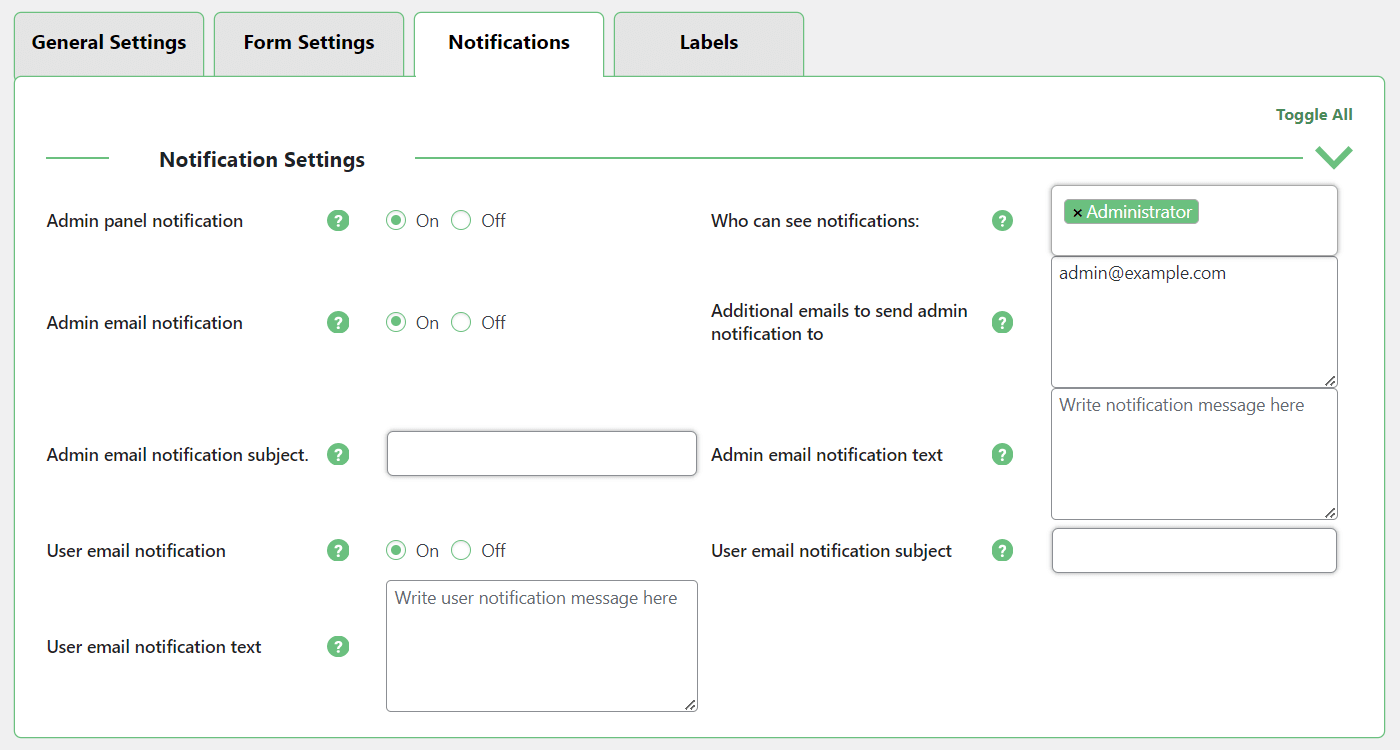
Task: Click help icon for Additional emails setting
Action: (x=1002, y=323)
